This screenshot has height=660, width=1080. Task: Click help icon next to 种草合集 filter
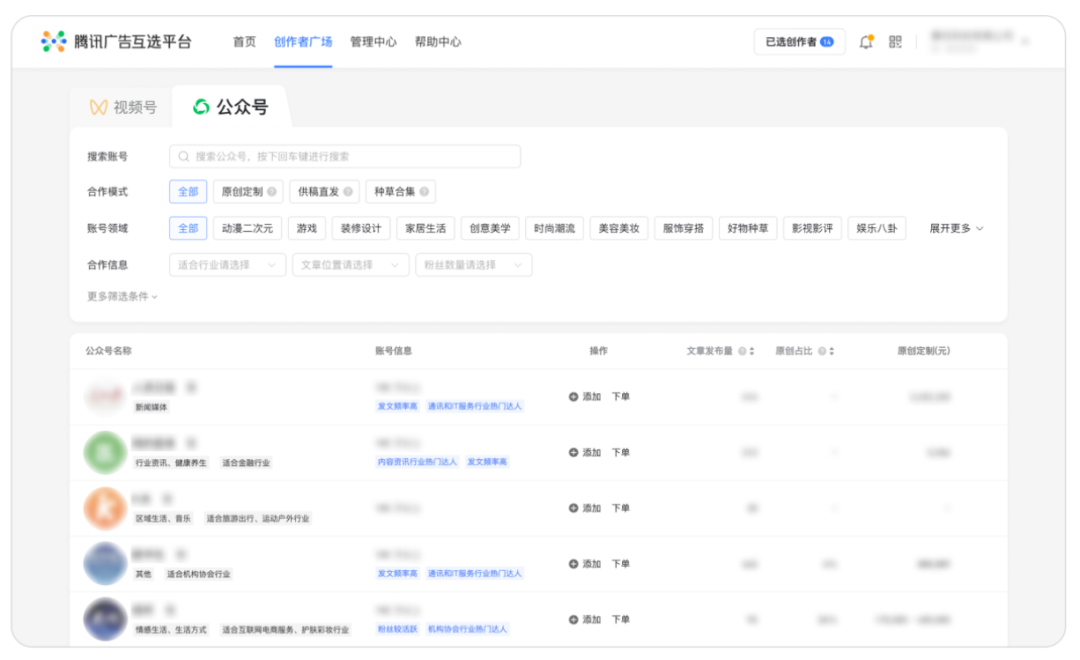point(424,192)
